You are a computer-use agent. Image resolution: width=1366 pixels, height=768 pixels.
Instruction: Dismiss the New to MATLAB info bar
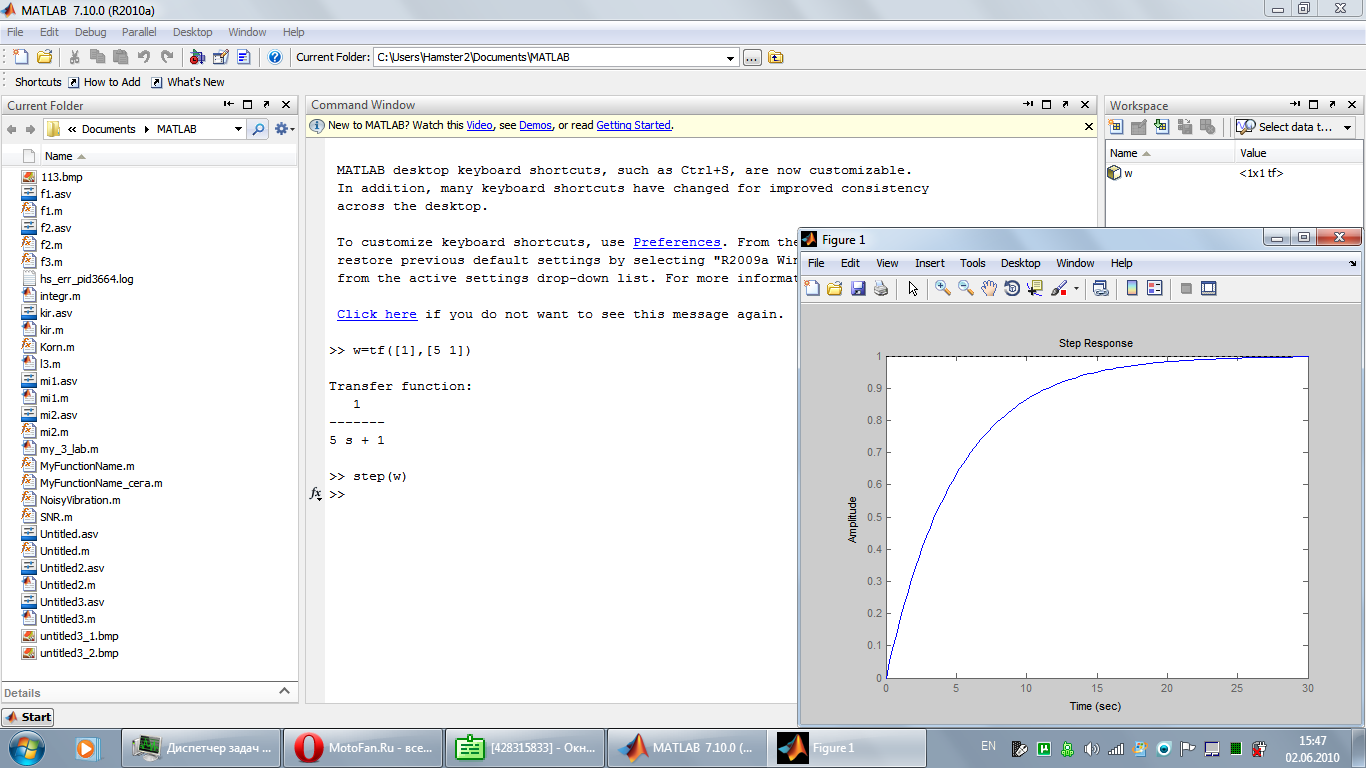tap(1089, 126)
